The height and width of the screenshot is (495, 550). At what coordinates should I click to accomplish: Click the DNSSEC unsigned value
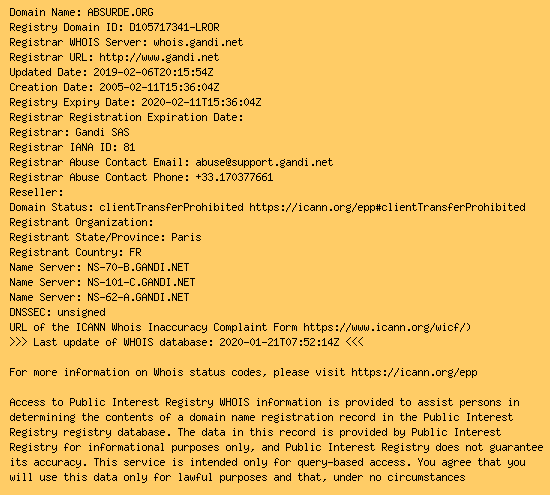(x=81, y=312)
